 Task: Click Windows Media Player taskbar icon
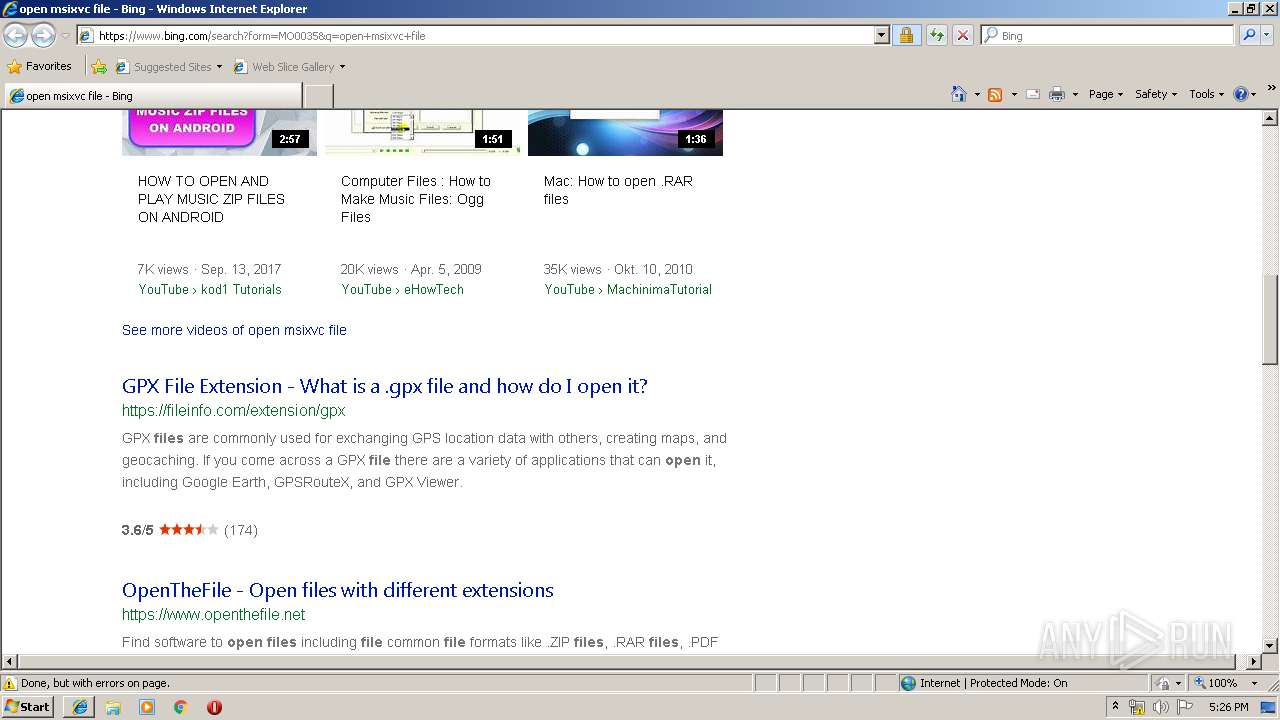(147, 707)
